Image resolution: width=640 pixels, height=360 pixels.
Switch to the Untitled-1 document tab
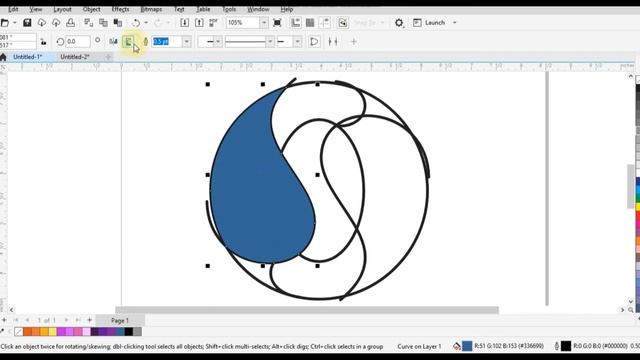[28, 57]
